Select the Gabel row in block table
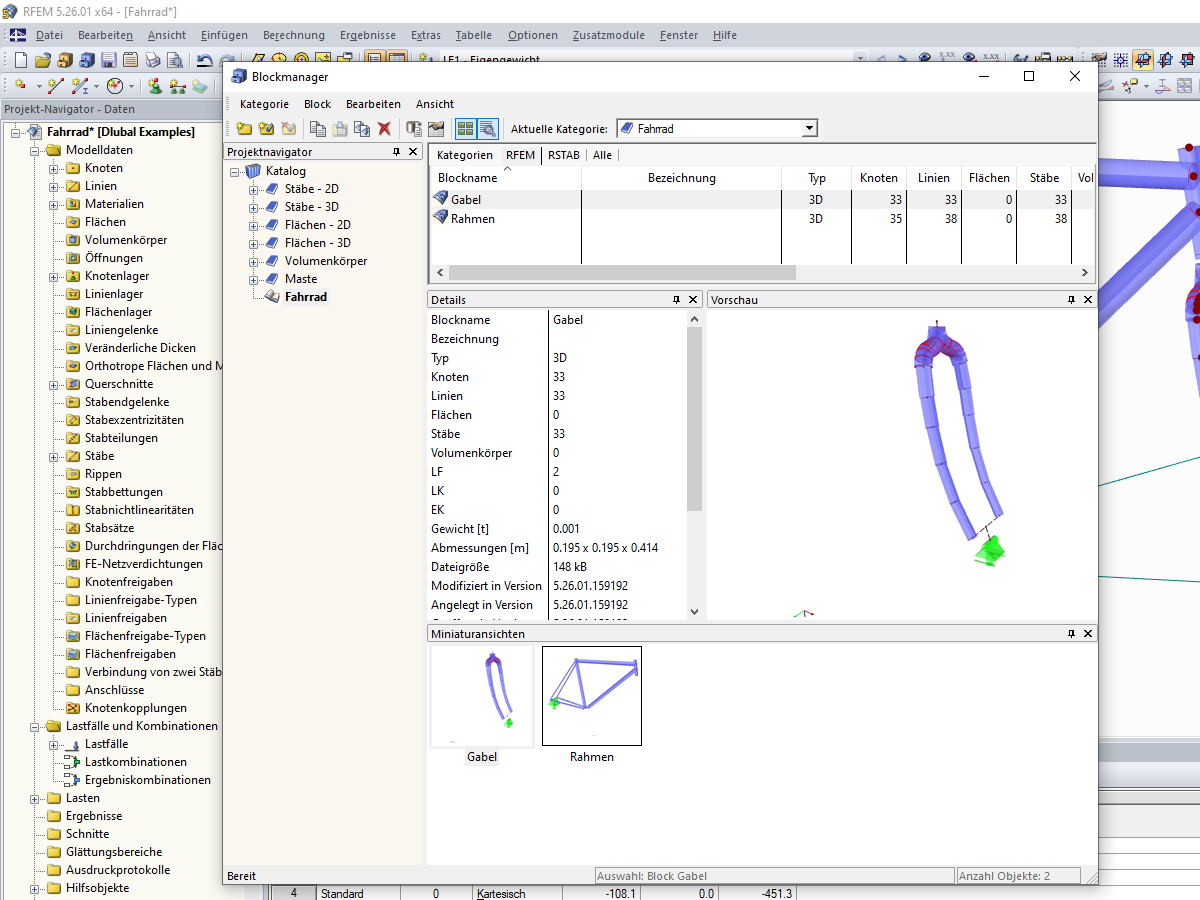Viewport: 1200px width, 900px height. [762, 200]
